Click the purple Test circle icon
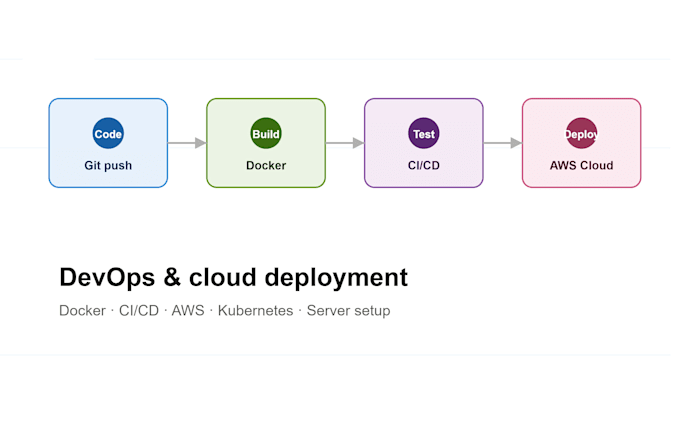Screen dimensions: 680x424 [x=424, y=133]
